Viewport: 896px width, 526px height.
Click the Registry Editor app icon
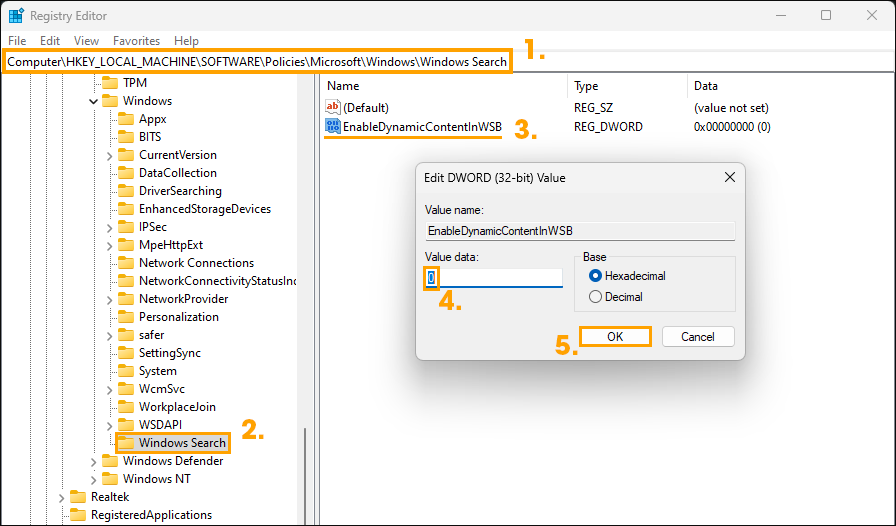16,15
